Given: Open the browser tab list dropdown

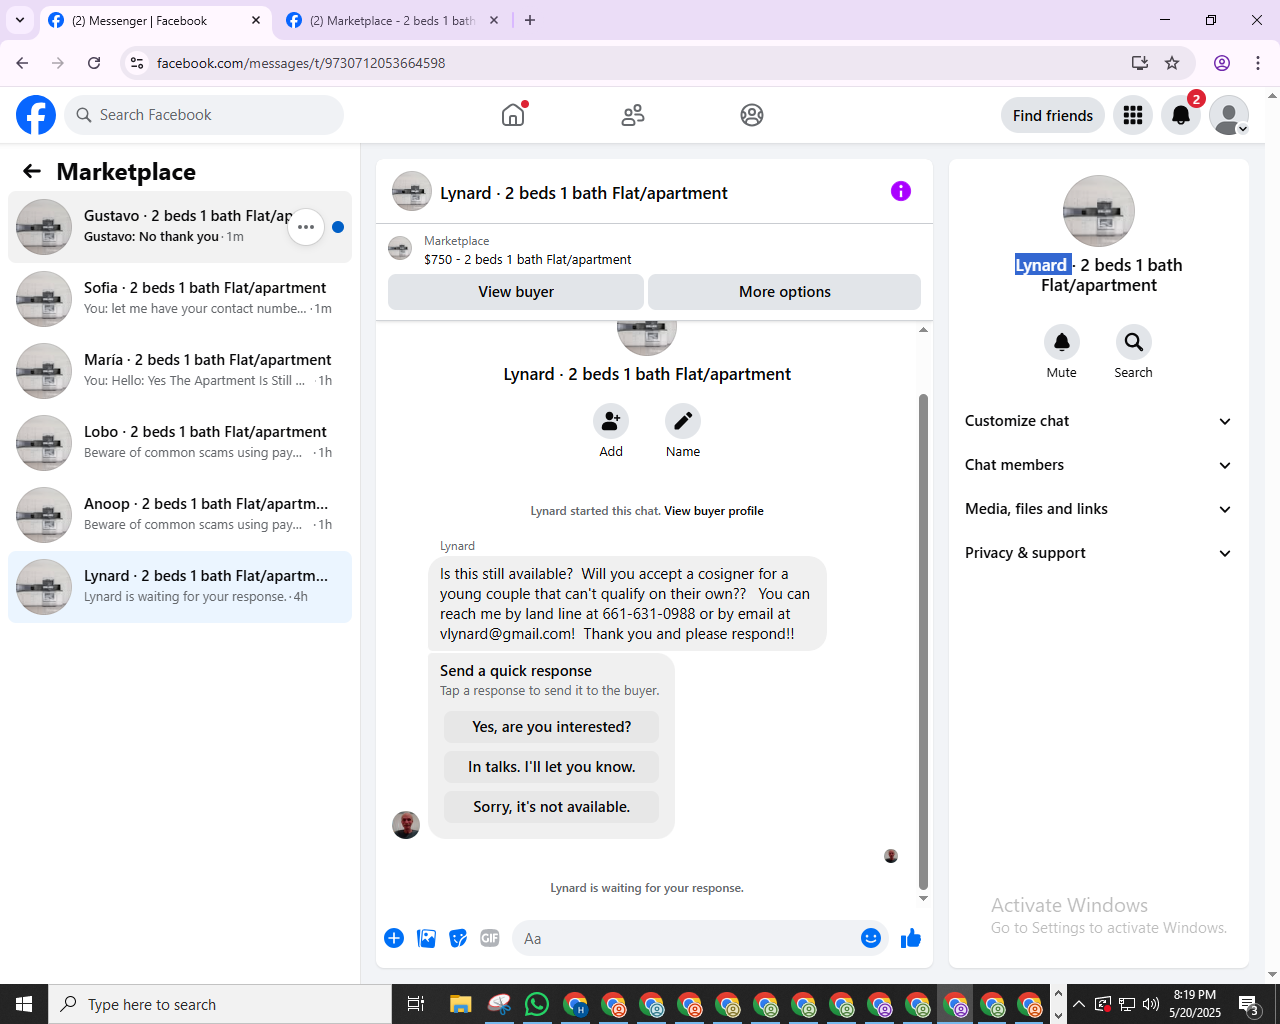Looking at the screenshot, I should tap(20, 20).
